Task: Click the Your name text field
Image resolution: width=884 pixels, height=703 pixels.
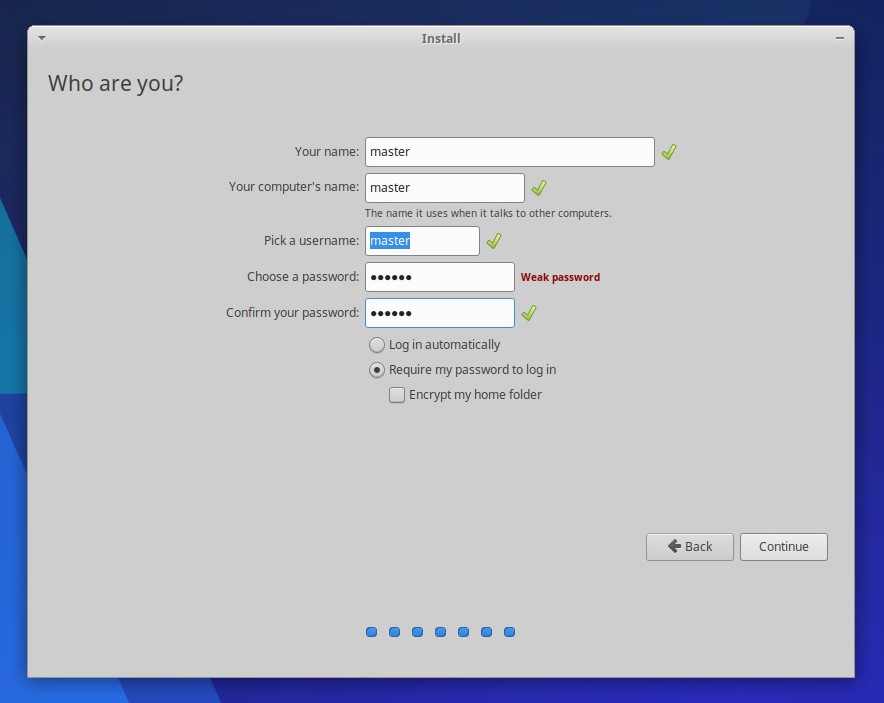Action: [x=510, y=152]
